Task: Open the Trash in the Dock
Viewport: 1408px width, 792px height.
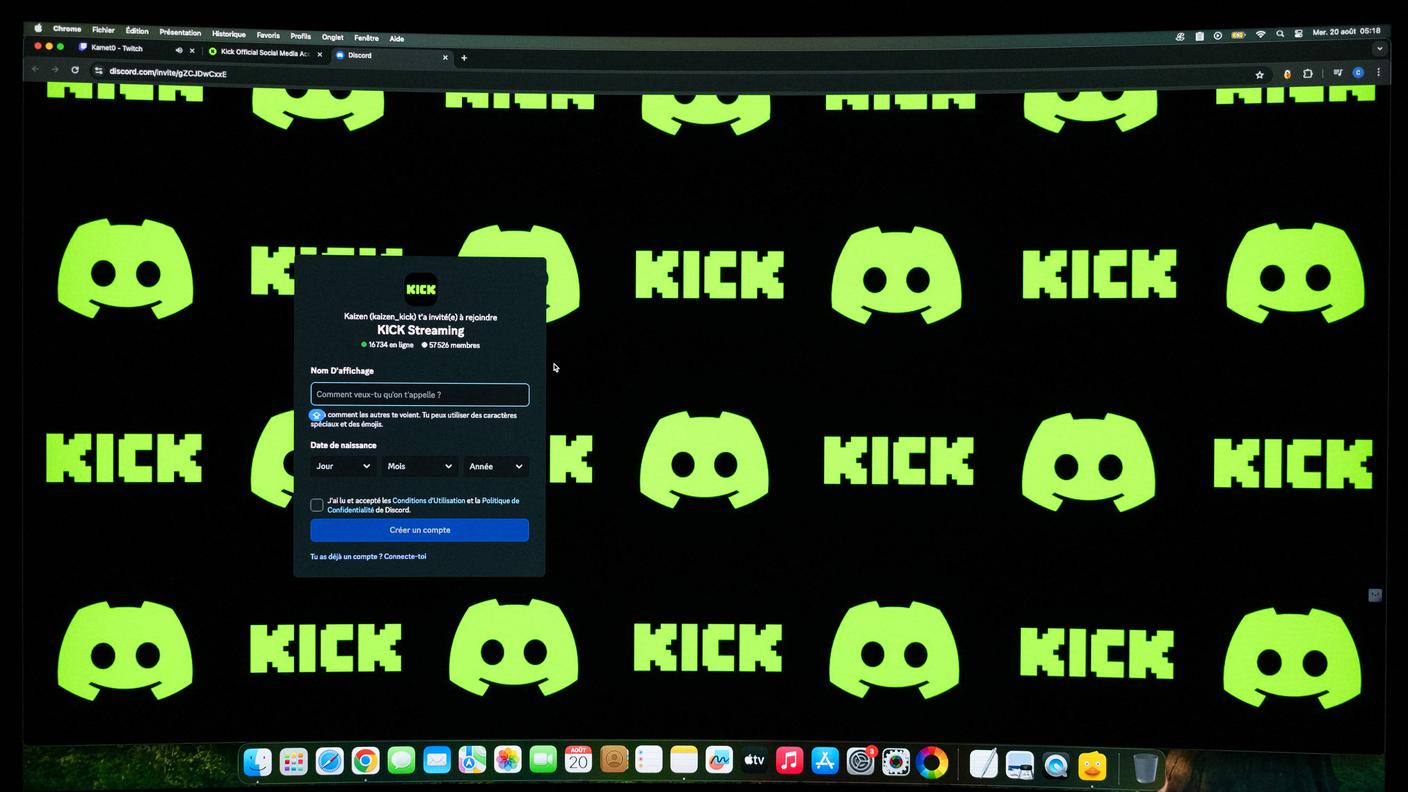Action: coord(1146,768)
